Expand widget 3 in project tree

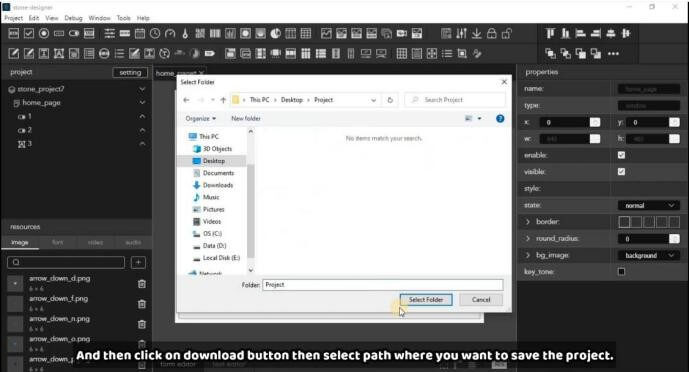coord(142,144)
